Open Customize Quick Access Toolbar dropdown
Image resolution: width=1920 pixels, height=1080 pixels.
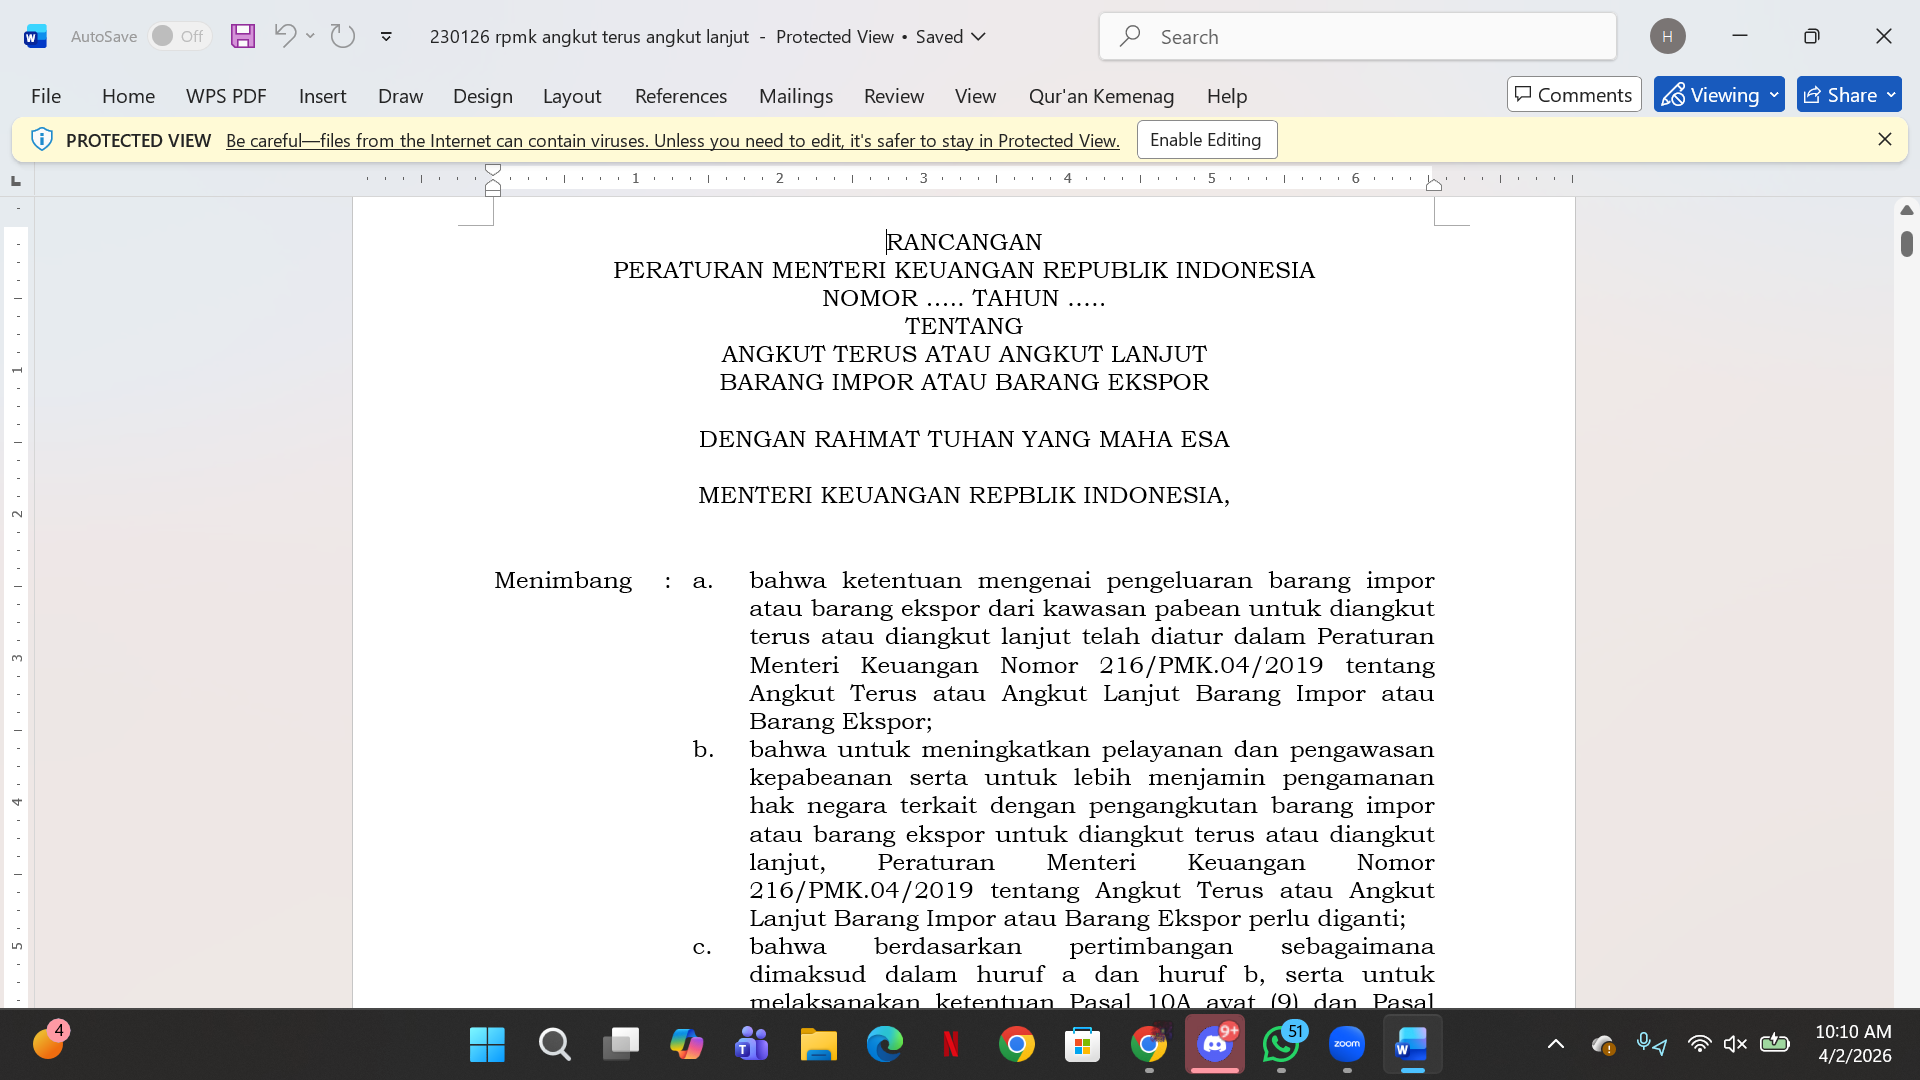386,37
